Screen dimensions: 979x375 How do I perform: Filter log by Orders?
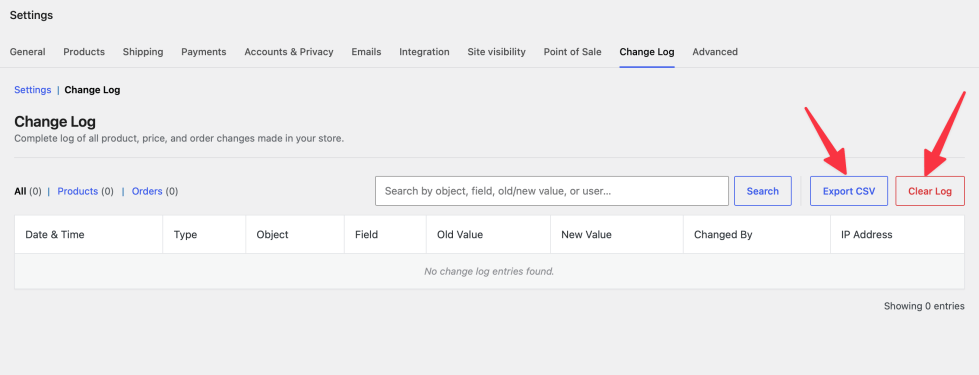click(x=147, y=192)
